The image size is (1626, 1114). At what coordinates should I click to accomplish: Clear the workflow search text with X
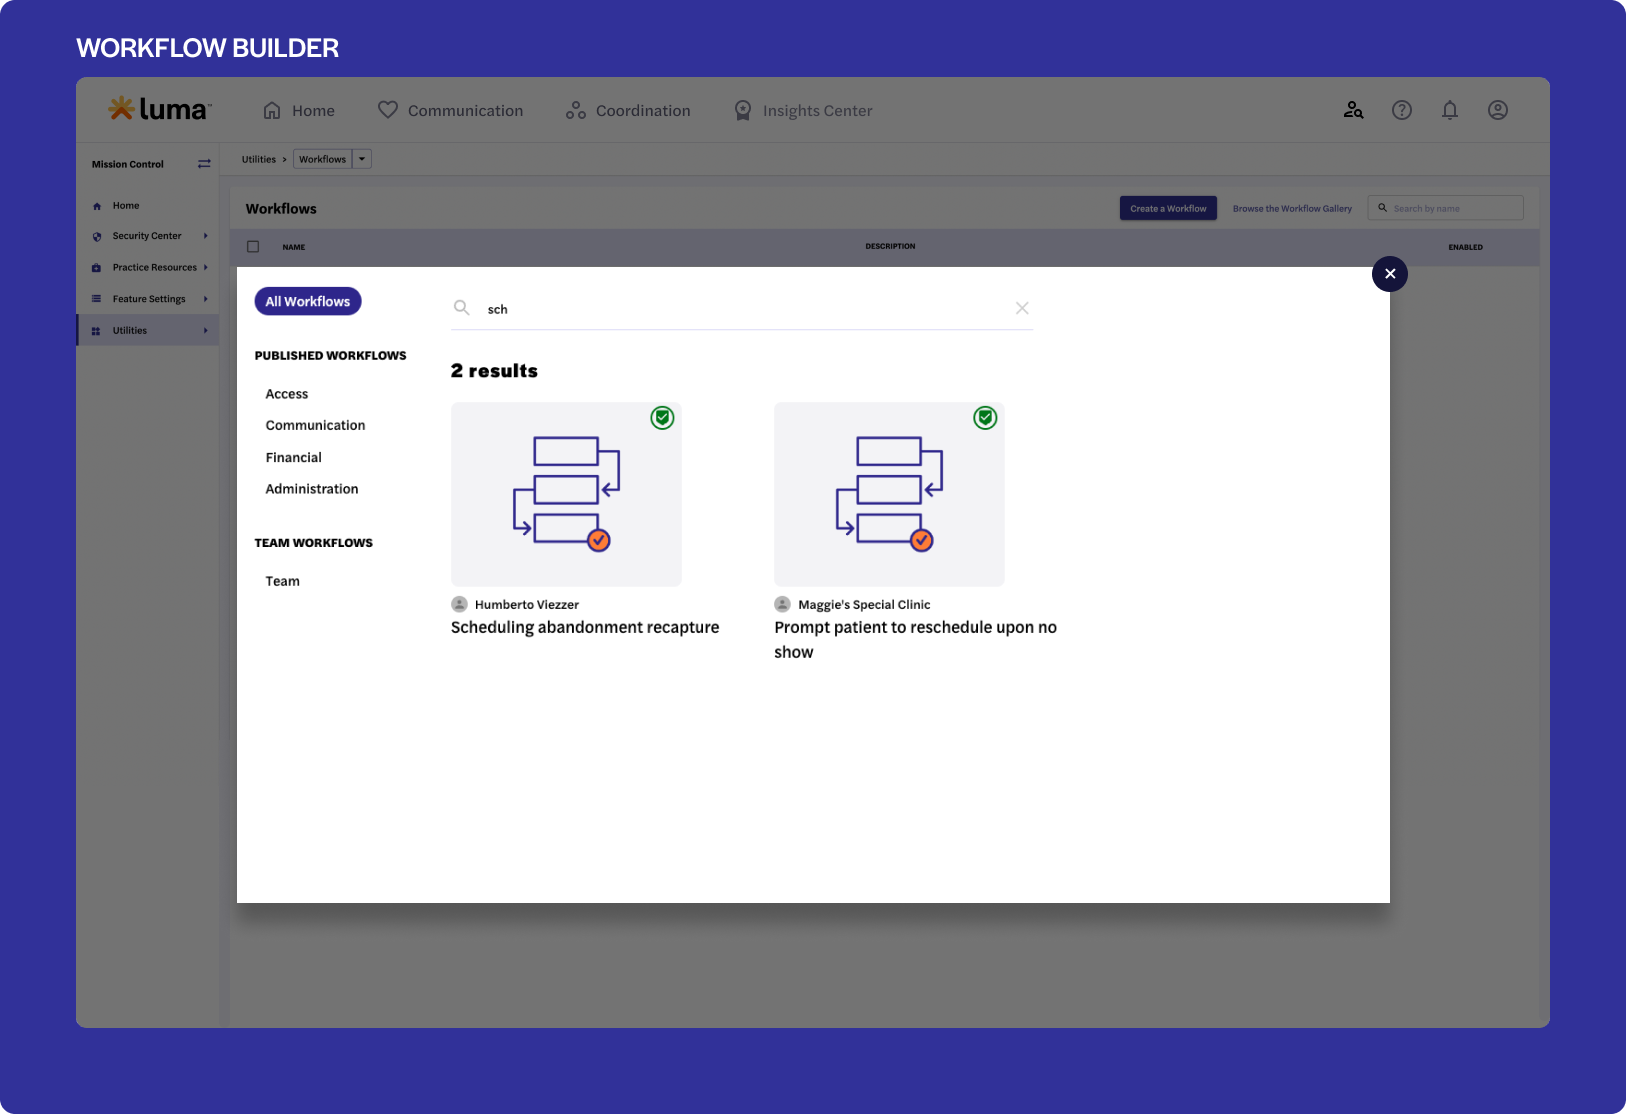(1021, 308)
